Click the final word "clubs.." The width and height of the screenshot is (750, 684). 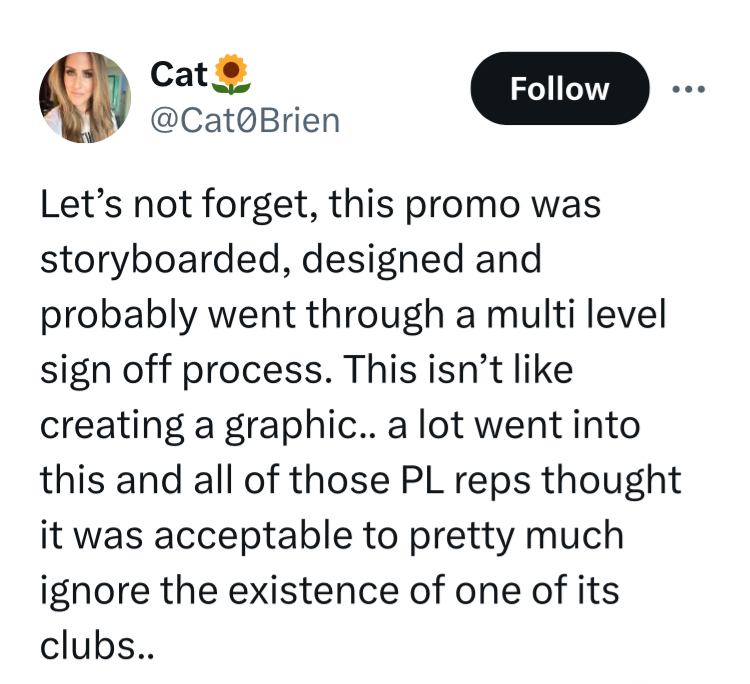point(97,646)
